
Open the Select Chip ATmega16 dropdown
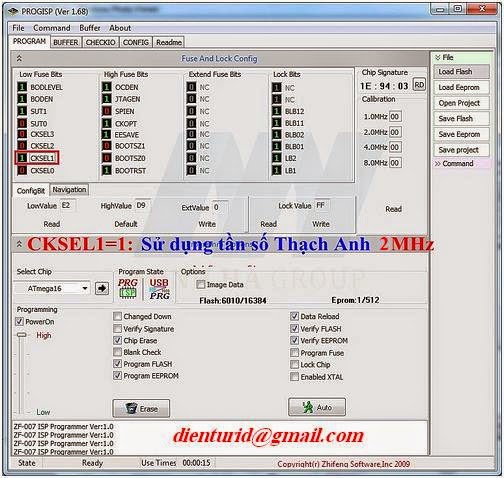coord(85,288)
